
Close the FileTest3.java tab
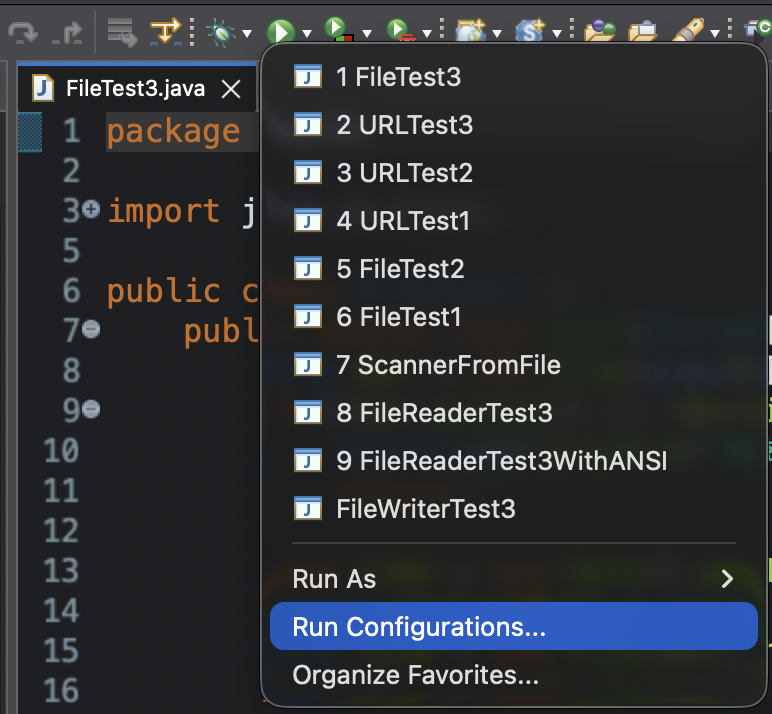[231, 90]
